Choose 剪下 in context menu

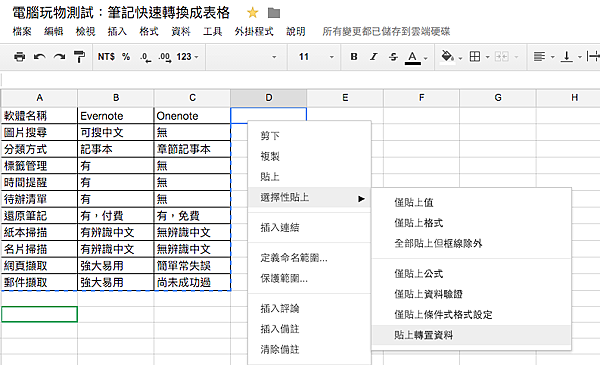(310, 136)
